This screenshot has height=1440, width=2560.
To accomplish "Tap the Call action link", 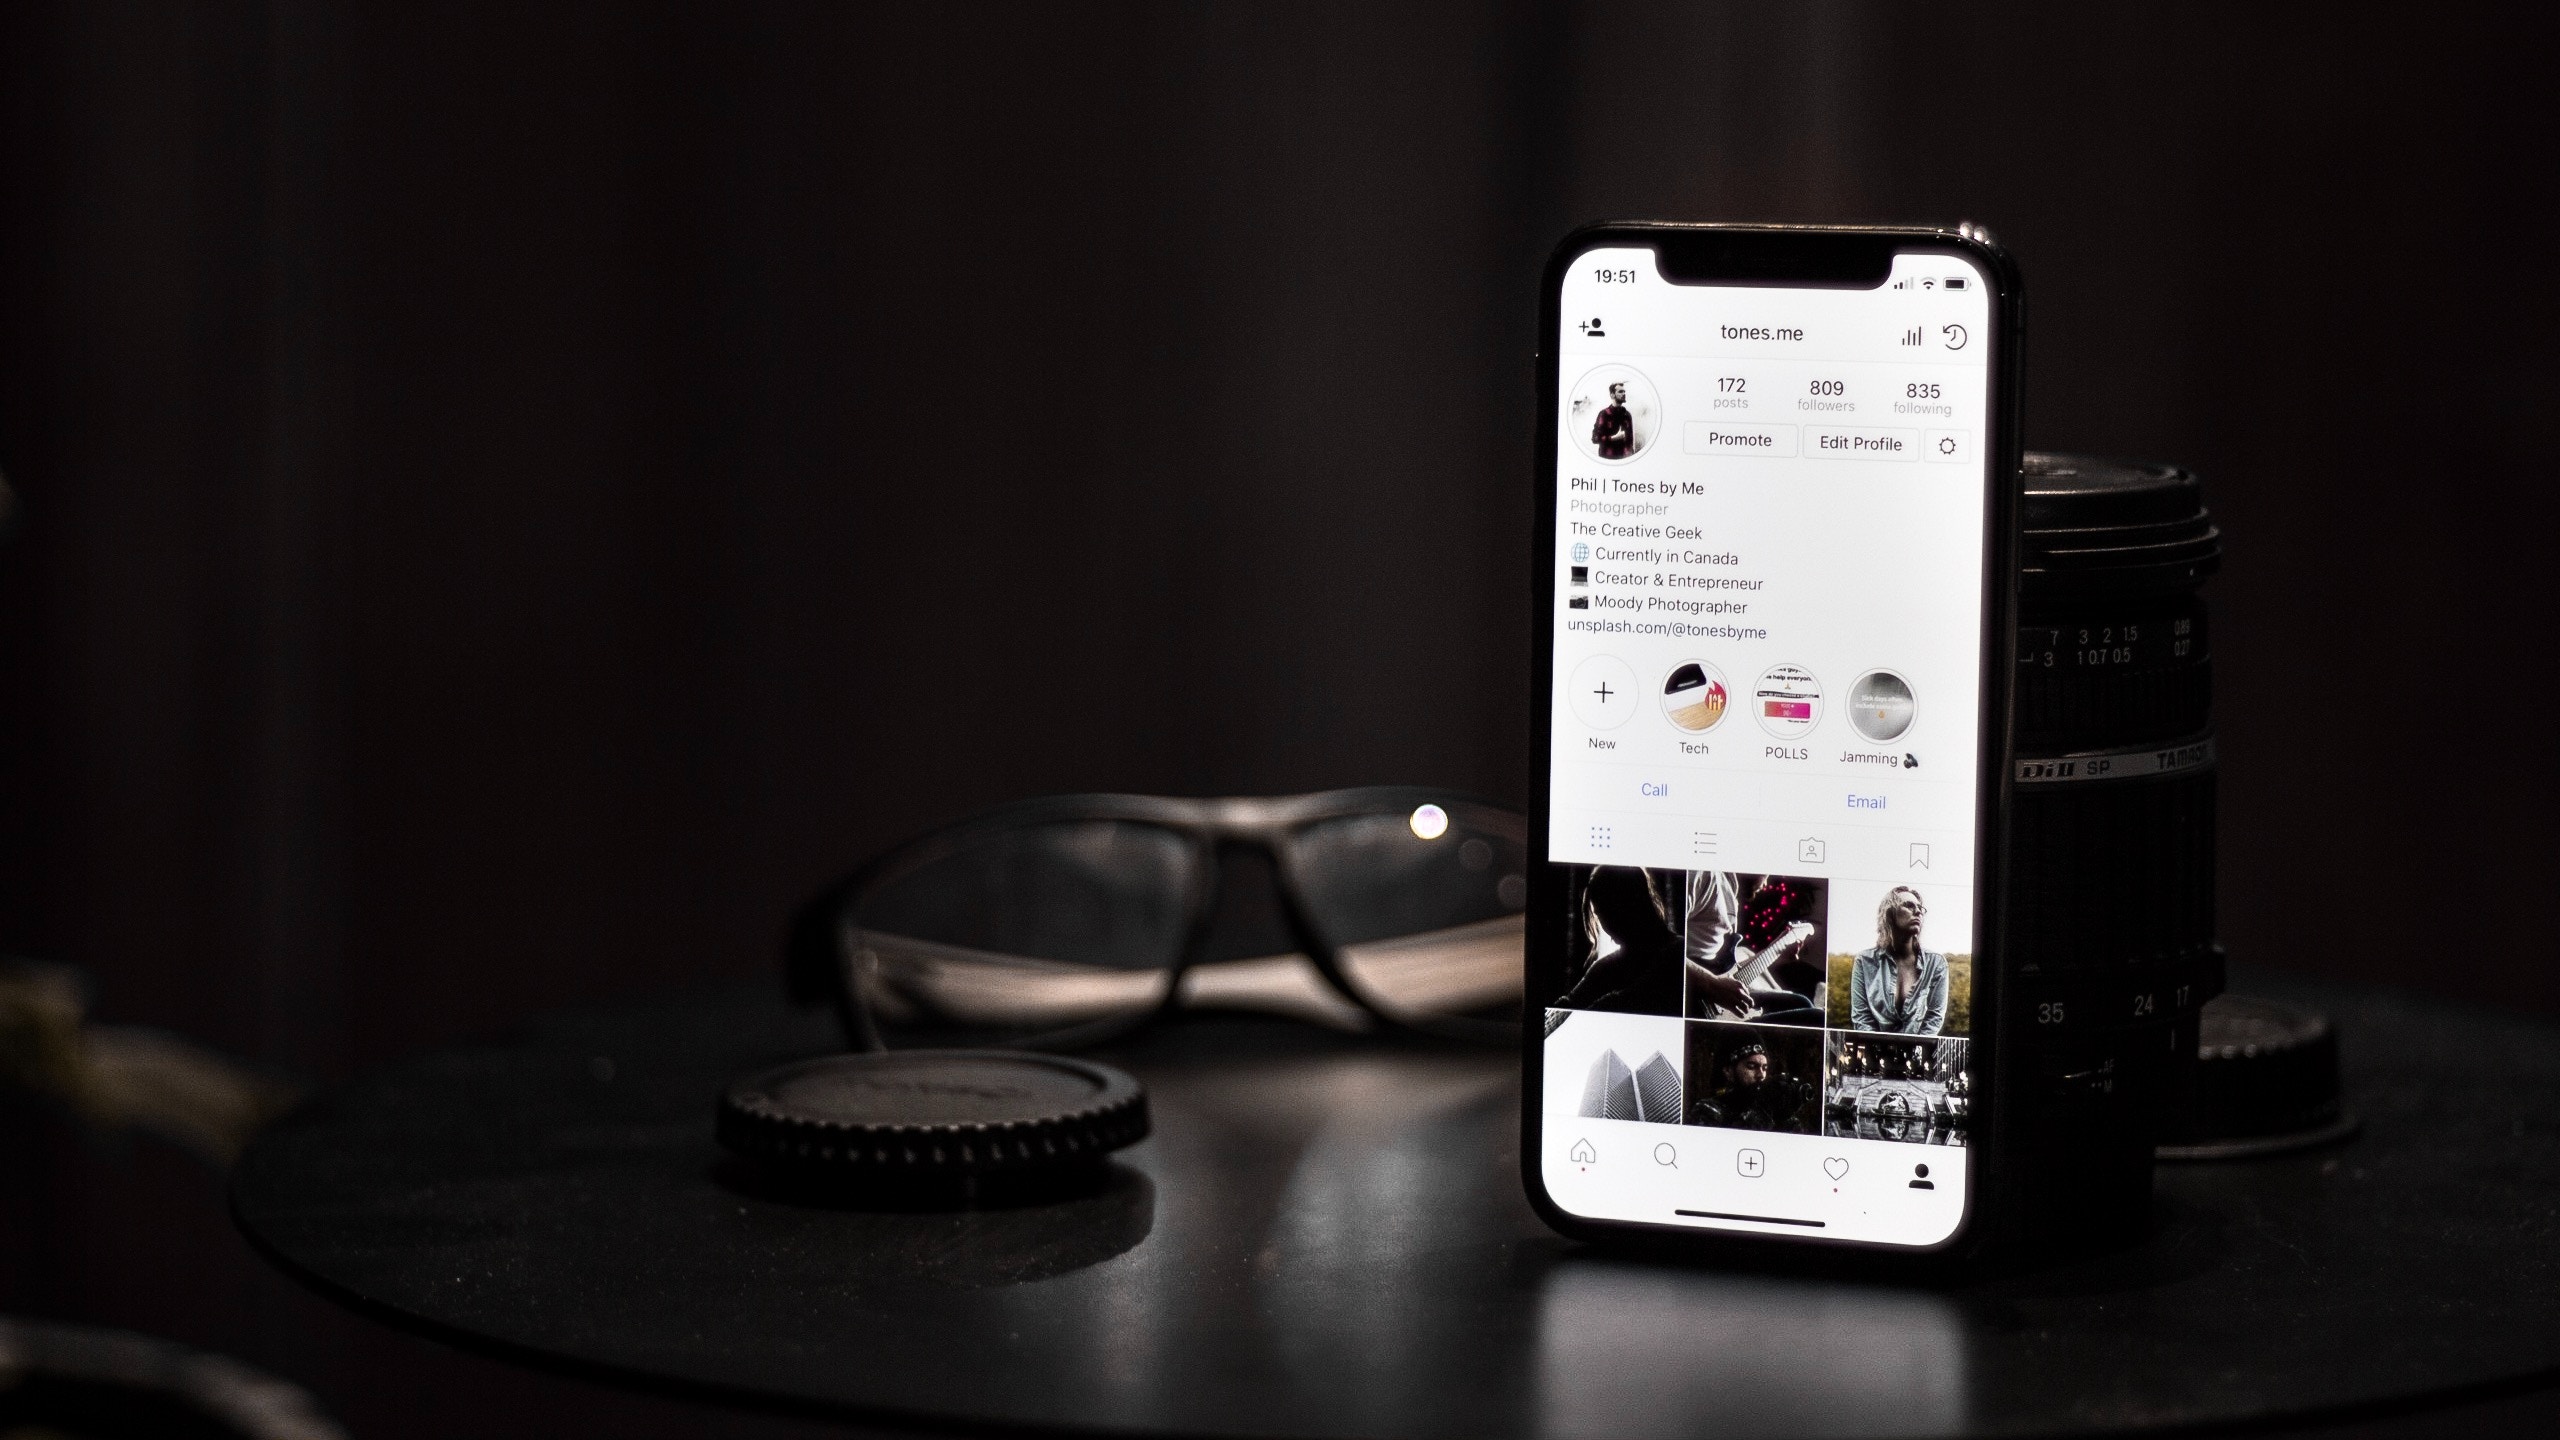I will click(x=1653, y=788).
